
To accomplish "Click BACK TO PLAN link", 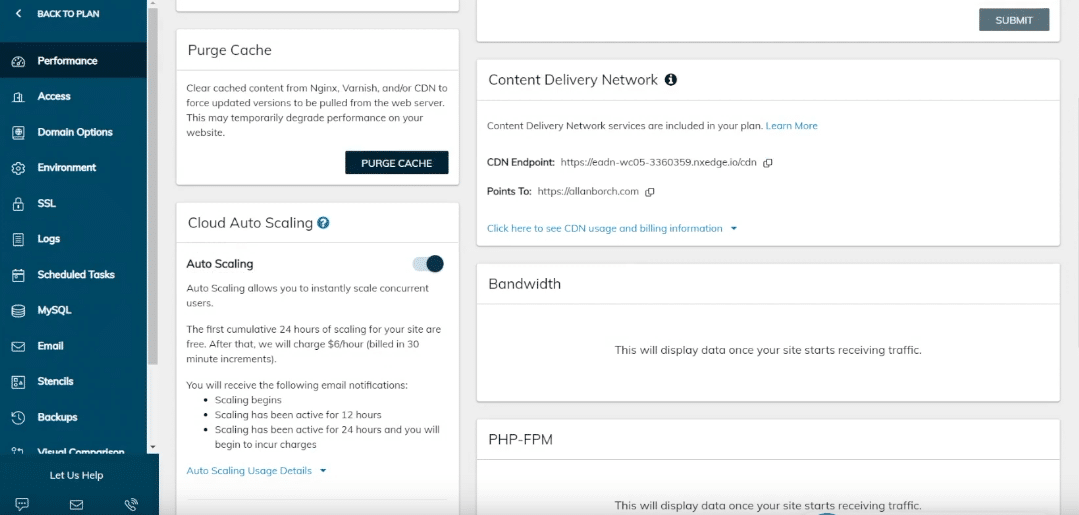I will click(x=68, y=14).
